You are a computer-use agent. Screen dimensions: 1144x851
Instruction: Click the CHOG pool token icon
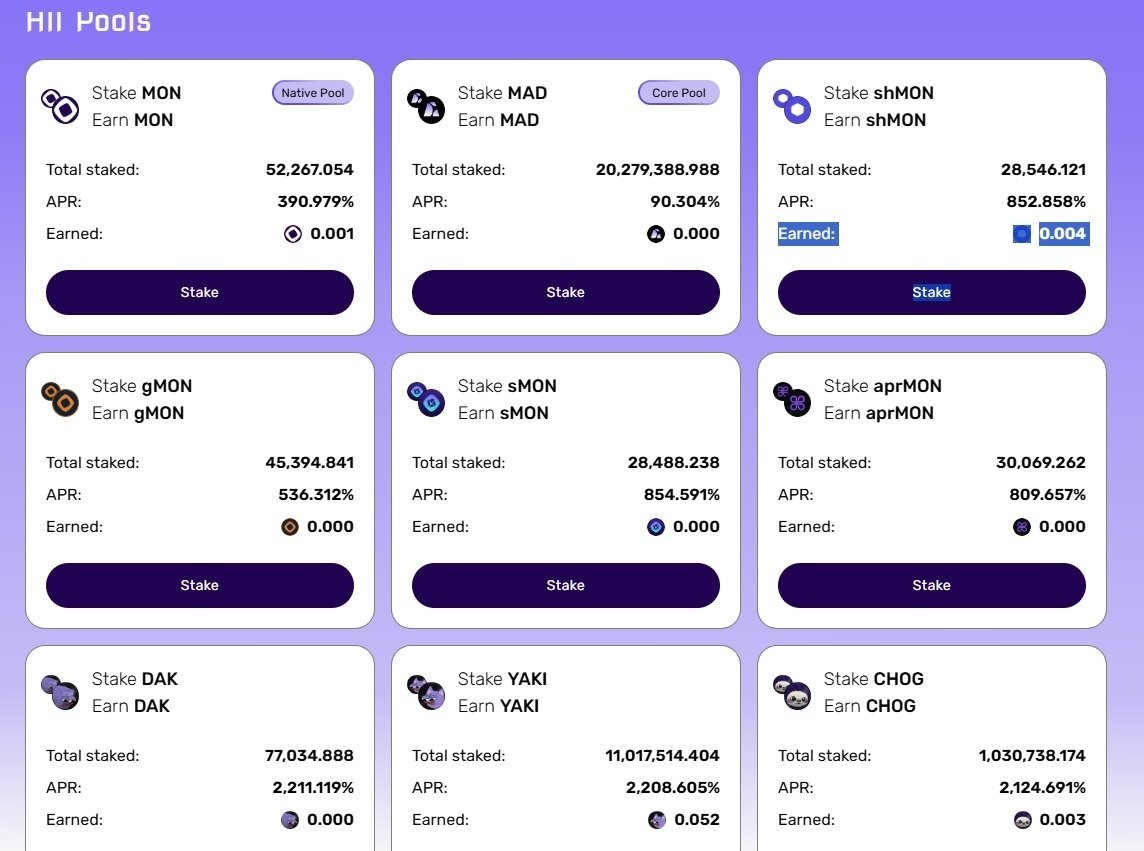pyautogui.click(x=792, y=692)
